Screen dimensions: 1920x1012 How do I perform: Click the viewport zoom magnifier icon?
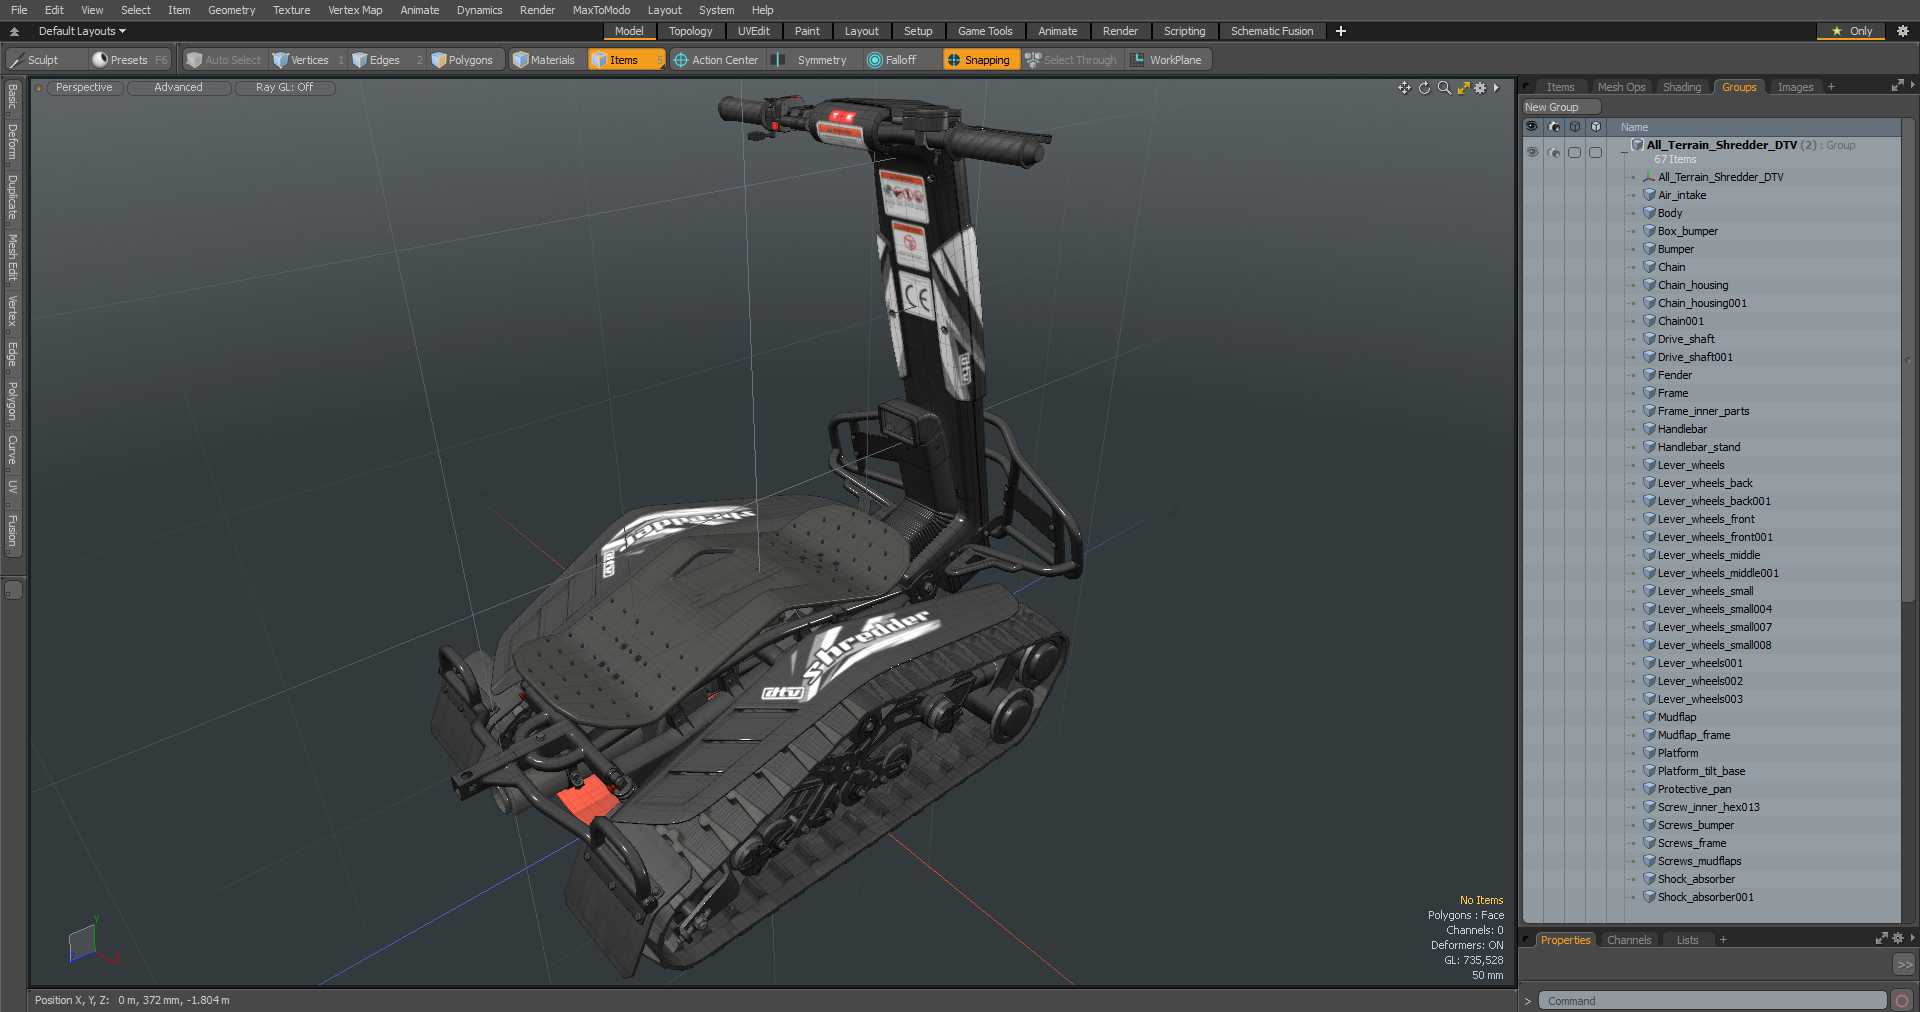[x=1444, y=88]
